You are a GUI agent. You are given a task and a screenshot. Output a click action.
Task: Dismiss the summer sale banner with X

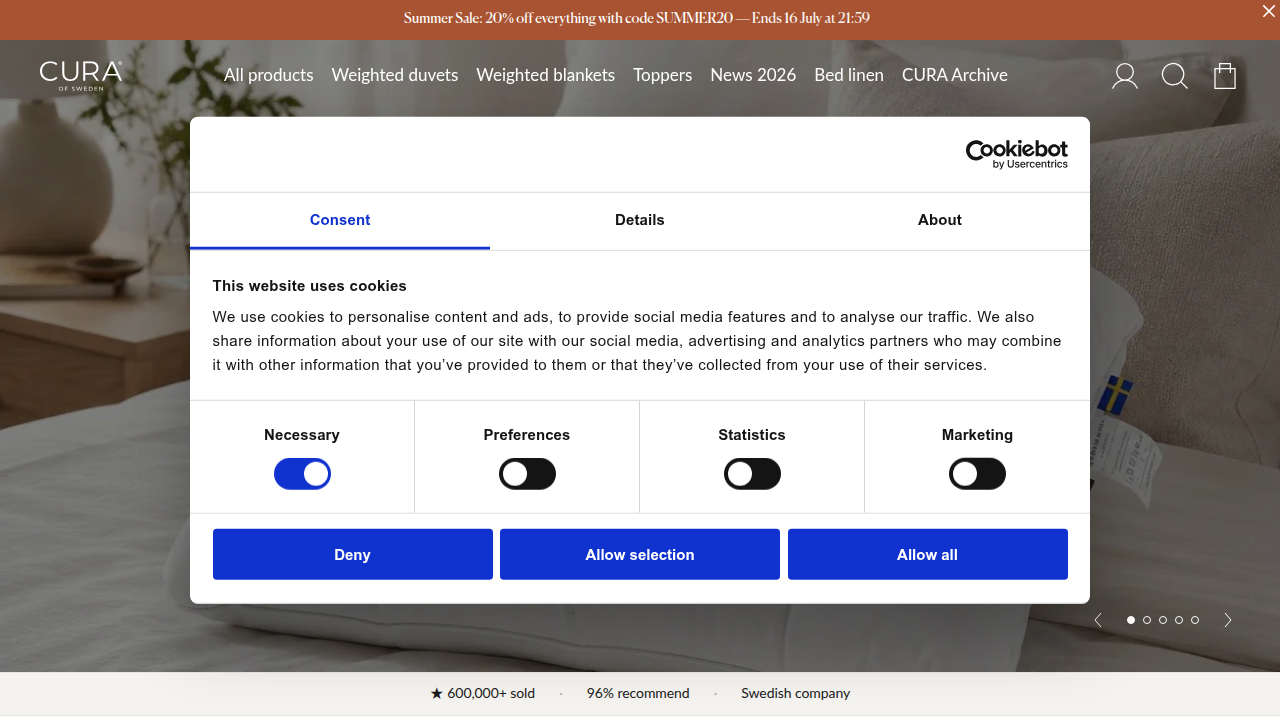[1269, 11]
